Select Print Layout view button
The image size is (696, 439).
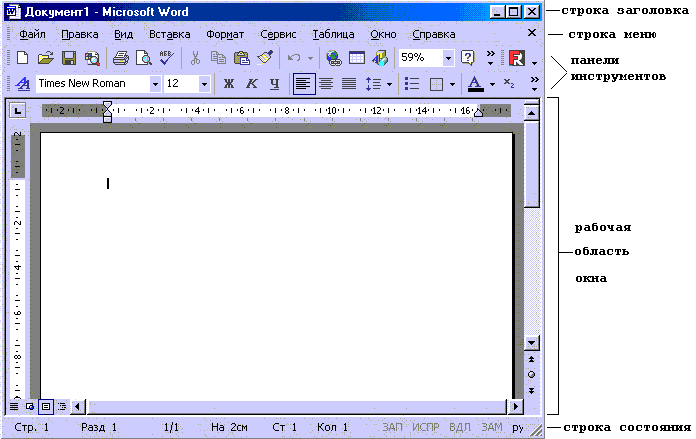coord(46,406)
